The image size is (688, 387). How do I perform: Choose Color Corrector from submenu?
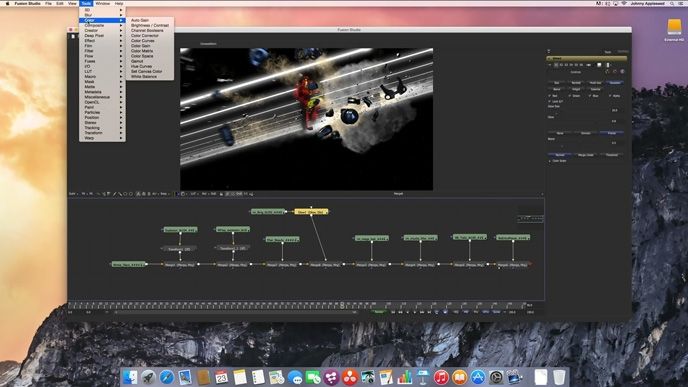[x=150, y=36]
